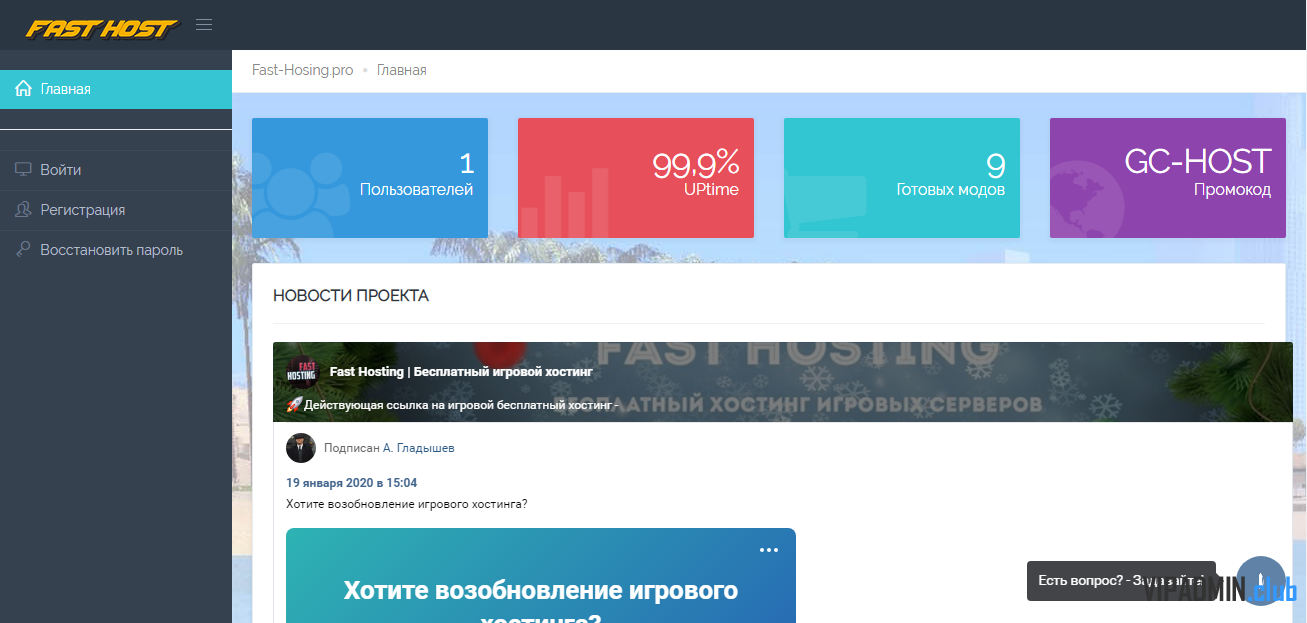Click the Fast-Hosing.pro breadcrumb link
The width and height of the screenshot is (1307, 623).
(302, 70)
